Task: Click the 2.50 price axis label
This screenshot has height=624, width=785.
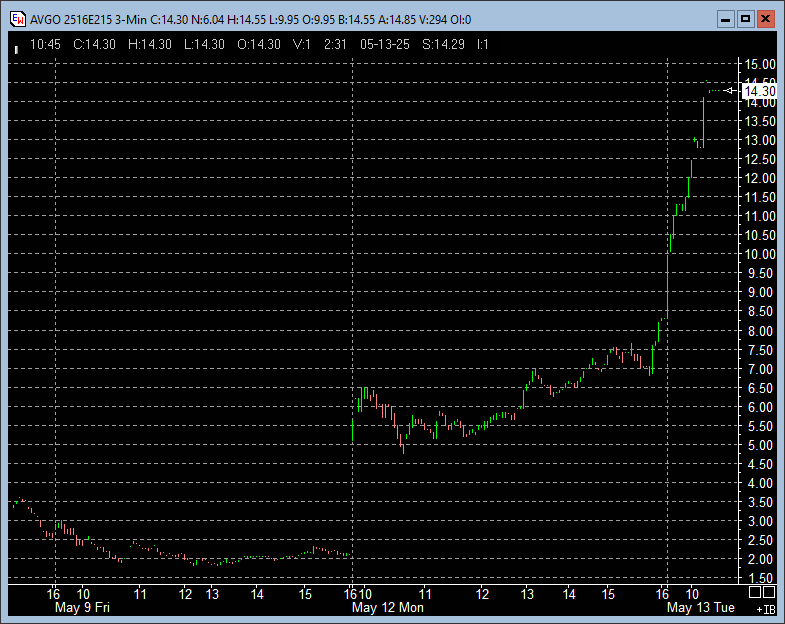Action: click(x=762, y=540)
